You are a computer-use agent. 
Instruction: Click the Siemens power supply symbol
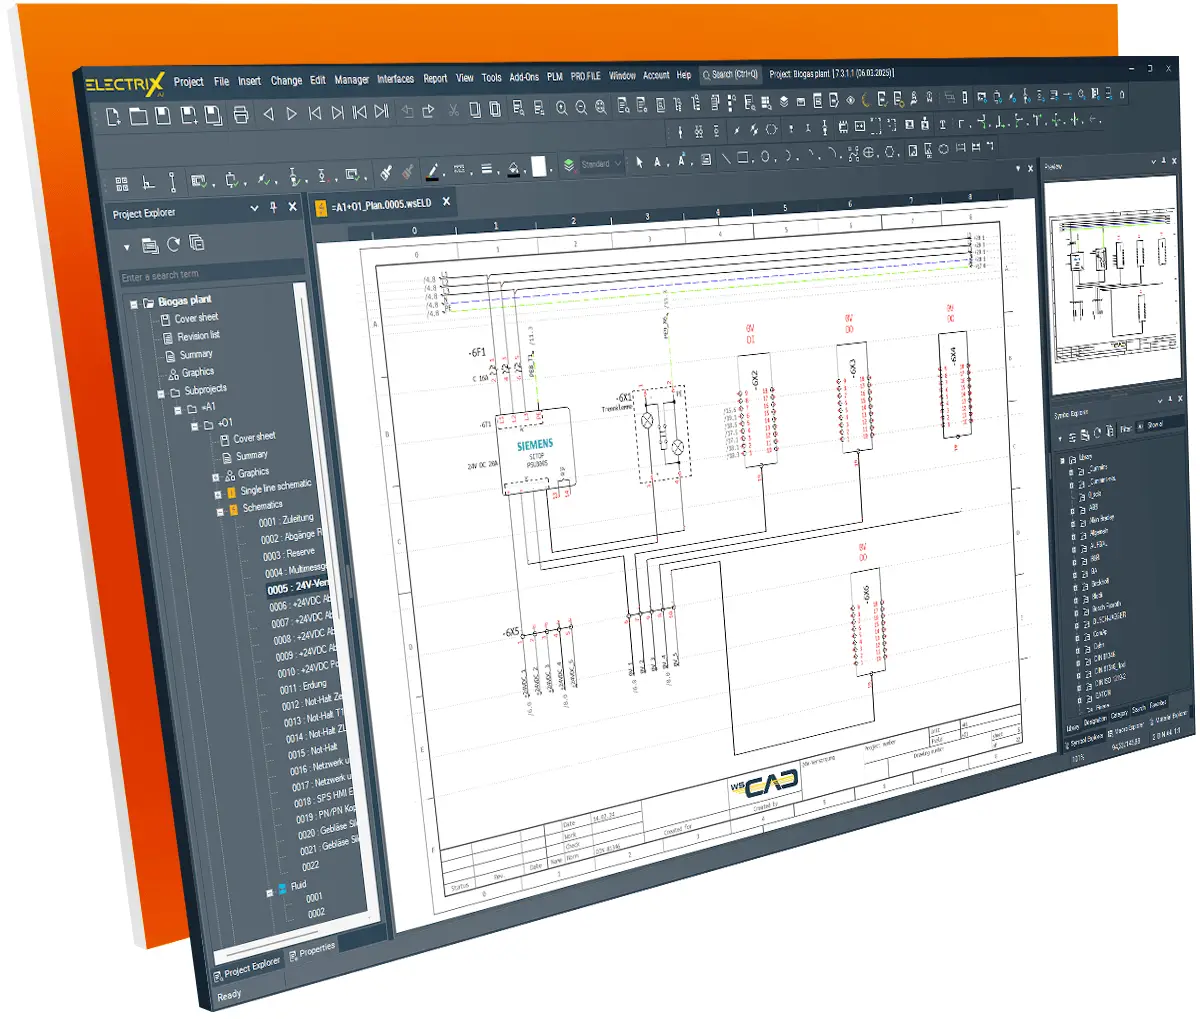[534, 449]
